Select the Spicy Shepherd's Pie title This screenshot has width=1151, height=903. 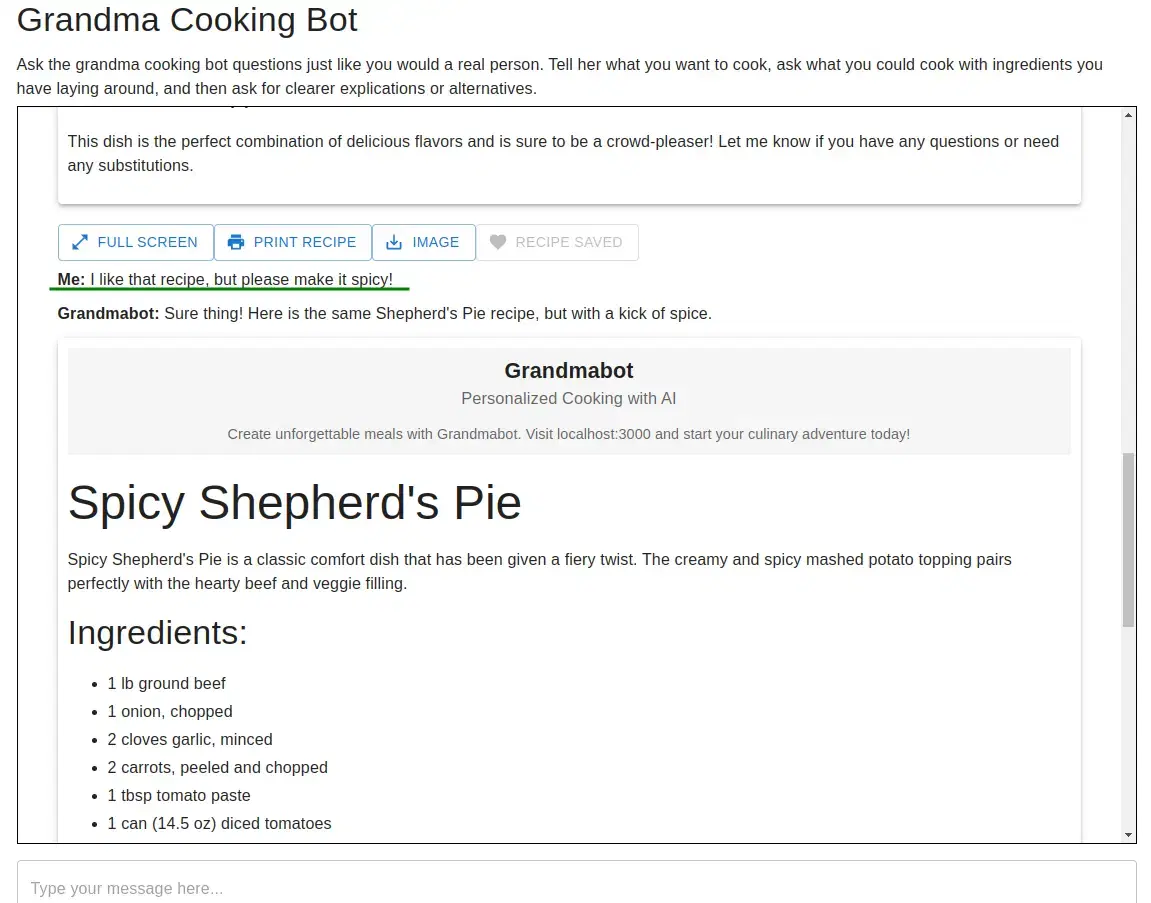[x=294, y=503]
